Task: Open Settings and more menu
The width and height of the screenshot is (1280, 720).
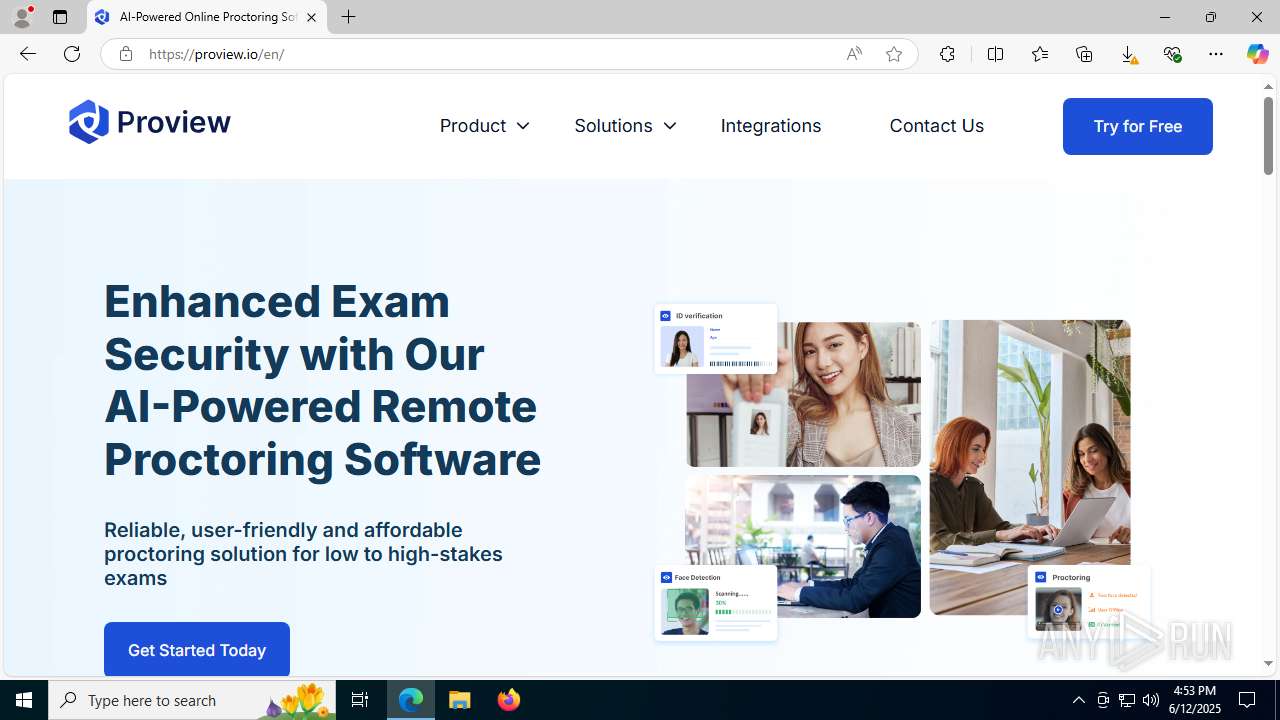Action: [1216, 54]
